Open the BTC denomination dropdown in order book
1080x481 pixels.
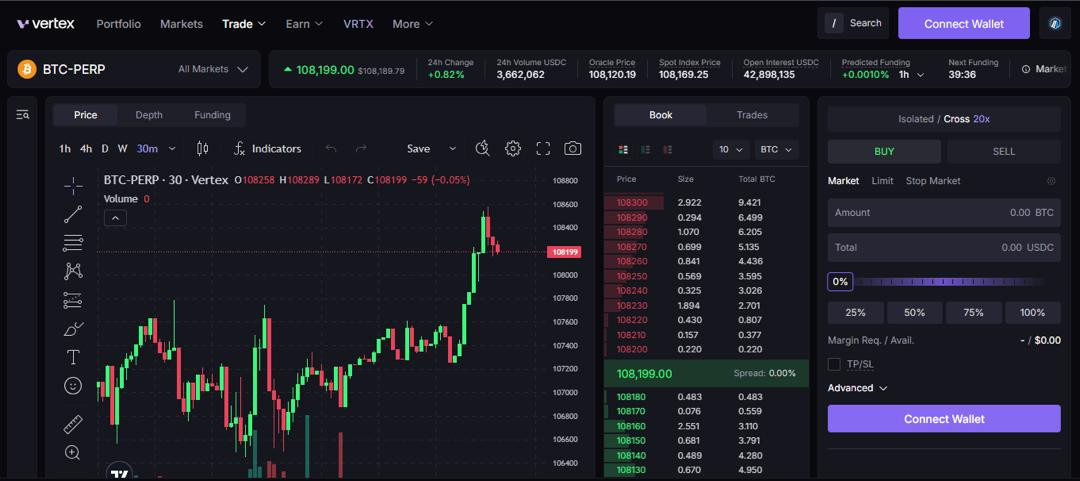coord(776,150)
